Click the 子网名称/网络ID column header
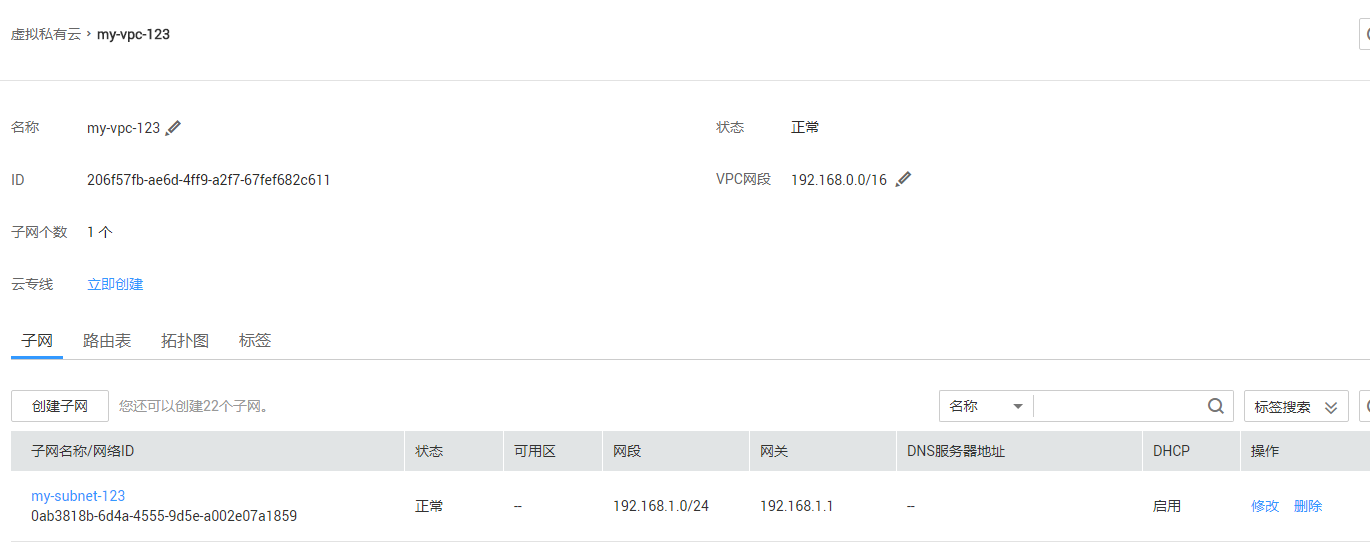Viewport: 1370px width, 560px height. pos(83,451)
